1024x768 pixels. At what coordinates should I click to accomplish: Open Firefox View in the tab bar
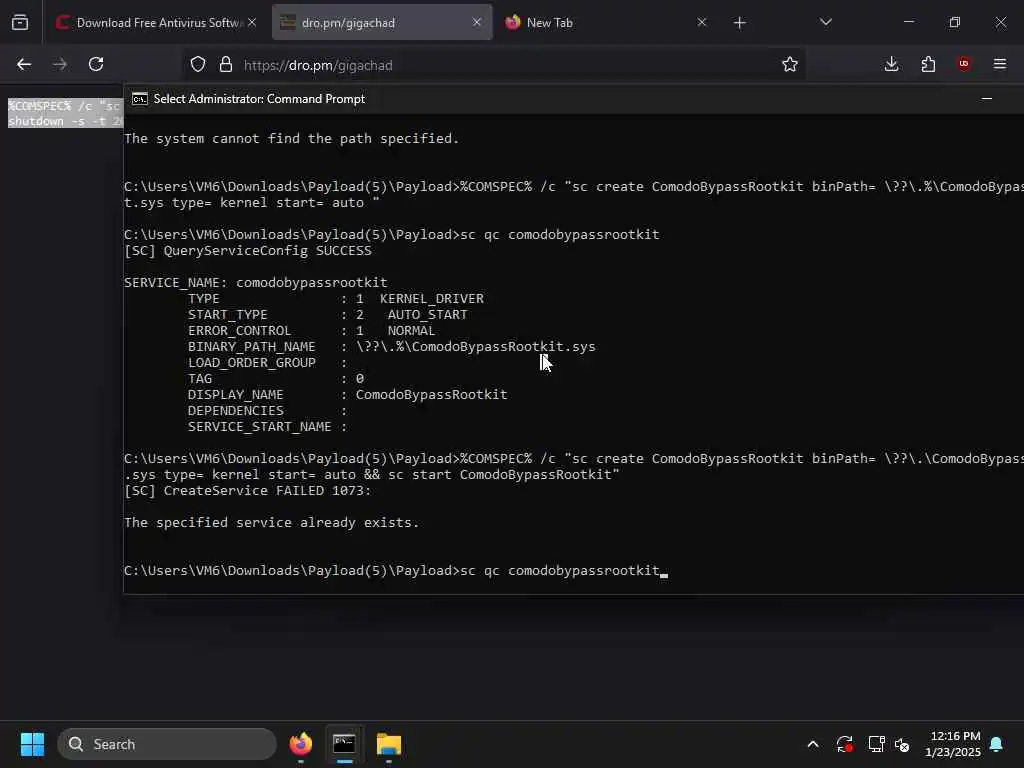[20, 23]
